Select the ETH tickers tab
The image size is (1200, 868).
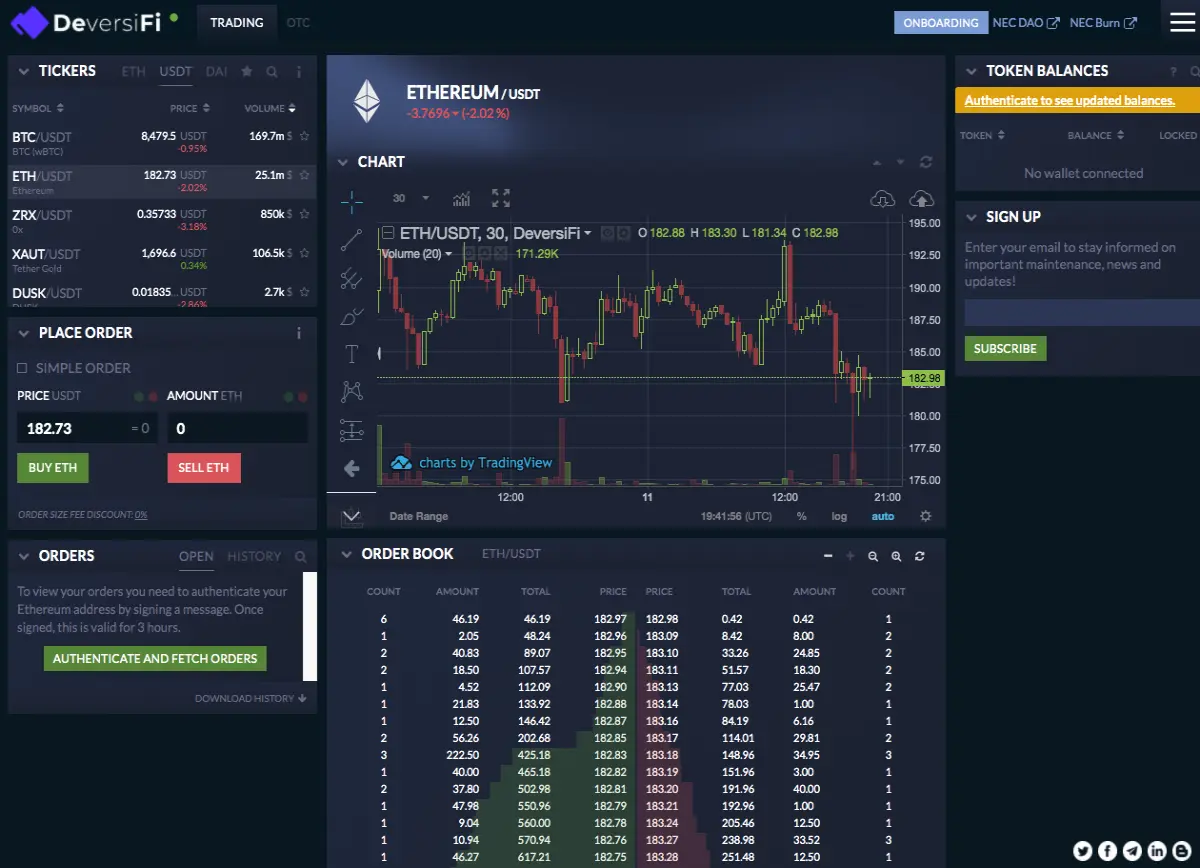(133, 72)
